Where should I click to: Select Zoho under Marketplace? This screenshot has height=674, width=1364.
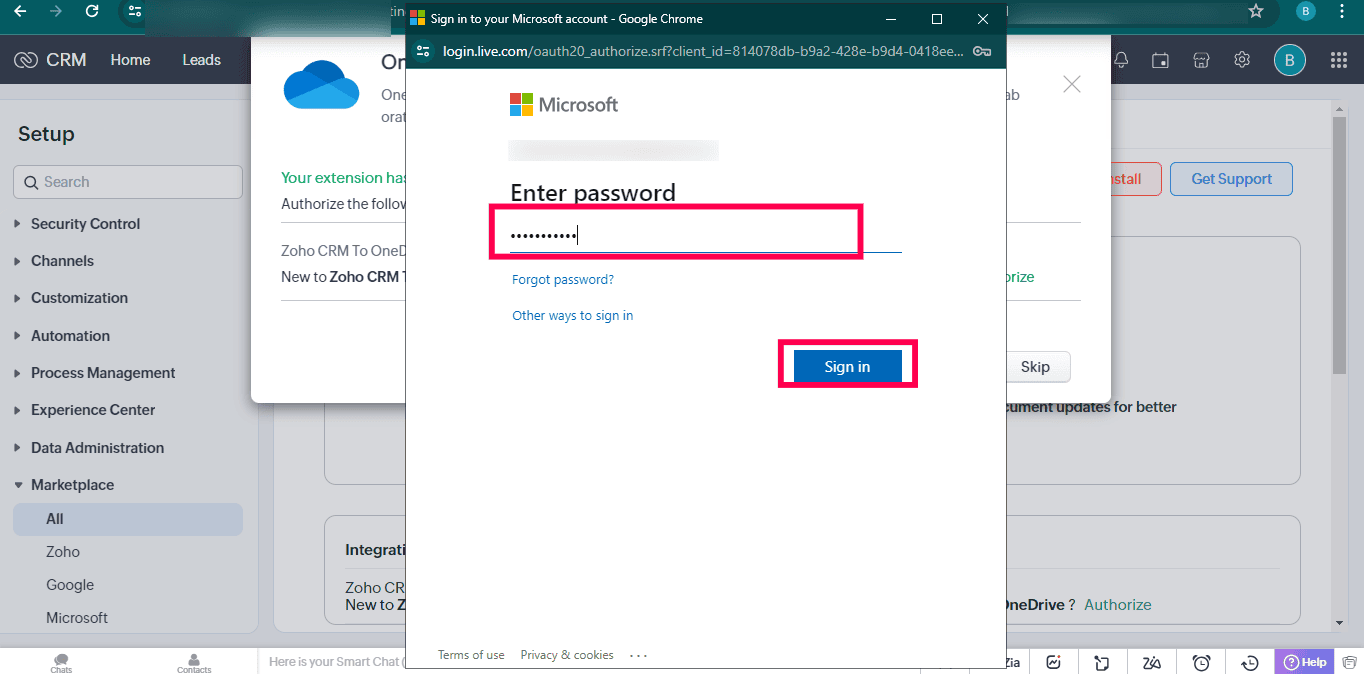pos(63,552)
